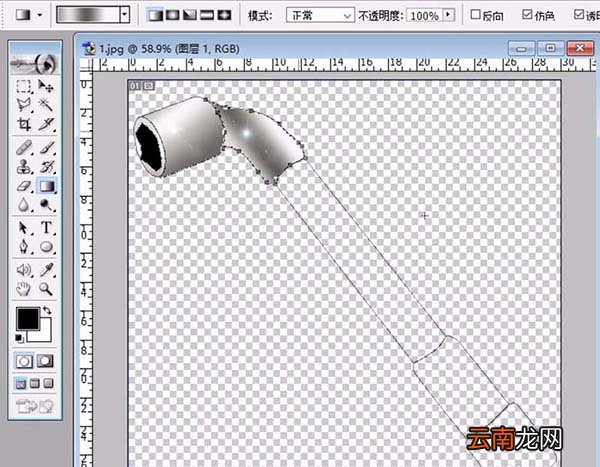Reset to default black and white colors
This screenshot has width=600, height=467.
click(x=19, y=338)
